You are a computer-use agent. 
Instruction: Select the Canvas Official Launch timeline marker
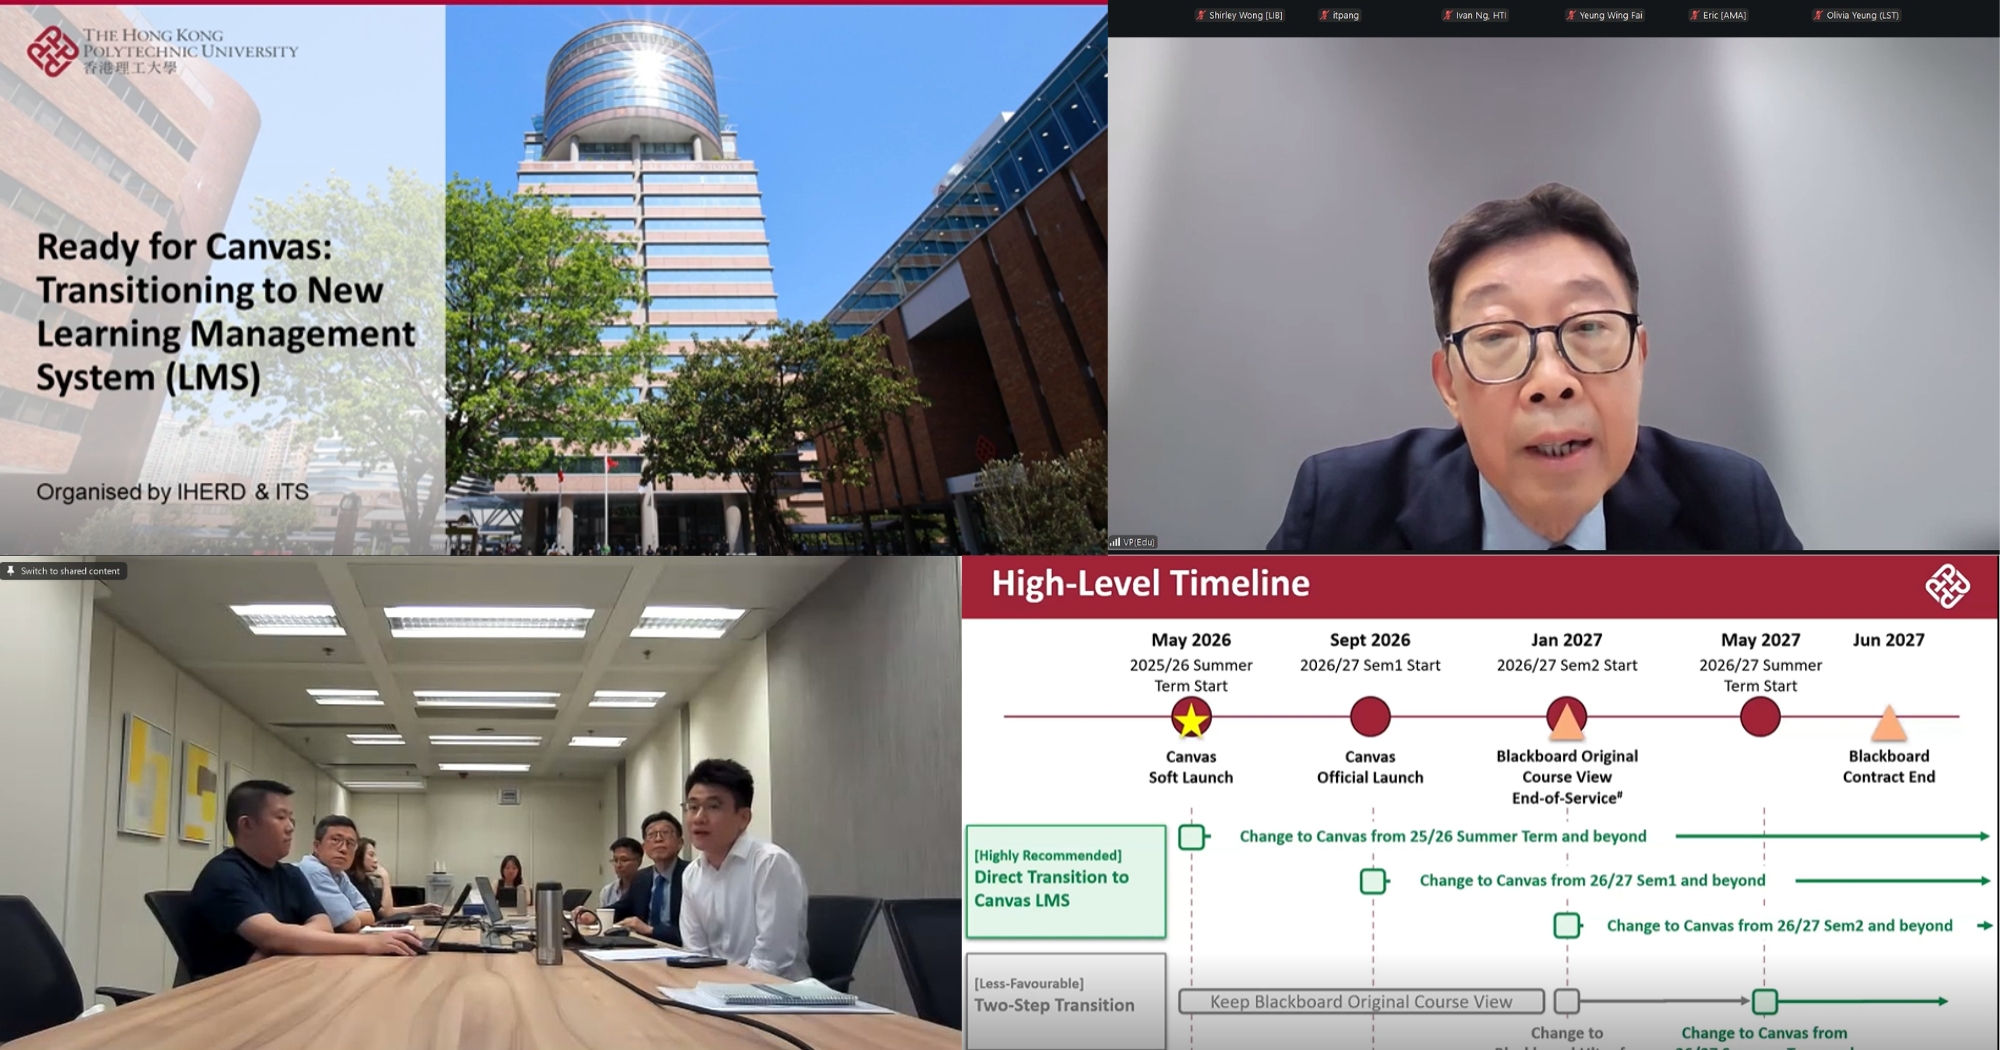click(x=1370, y=717)
